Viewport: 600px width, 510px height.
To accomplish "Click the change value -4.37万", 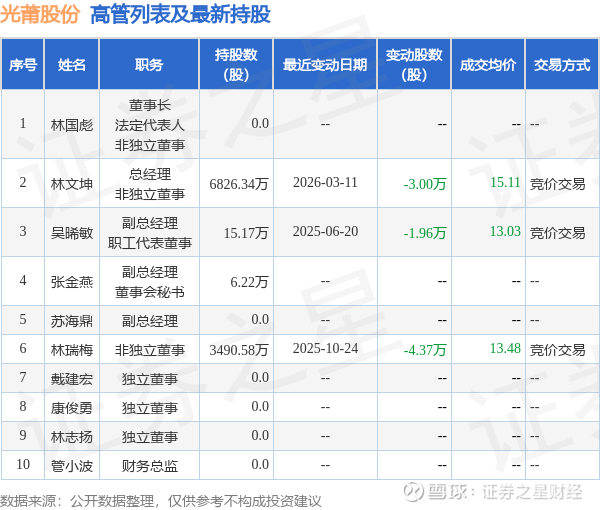I will point(425,350).
